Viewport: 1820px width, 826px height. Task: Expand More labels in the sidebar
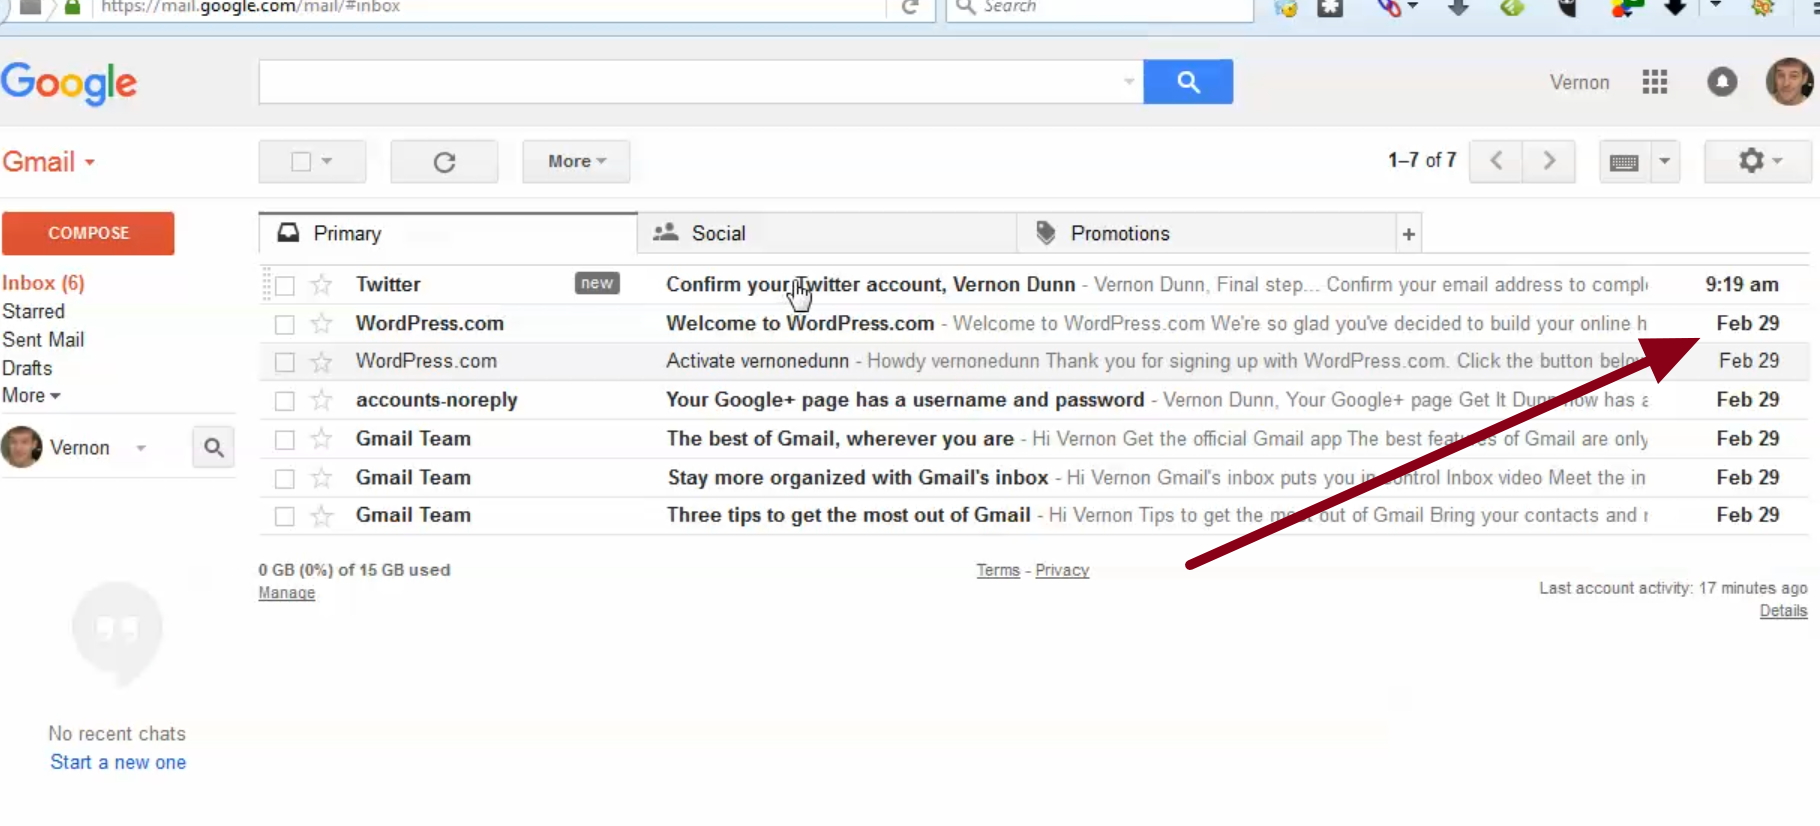pyautogui.click(x=31, y=396)
